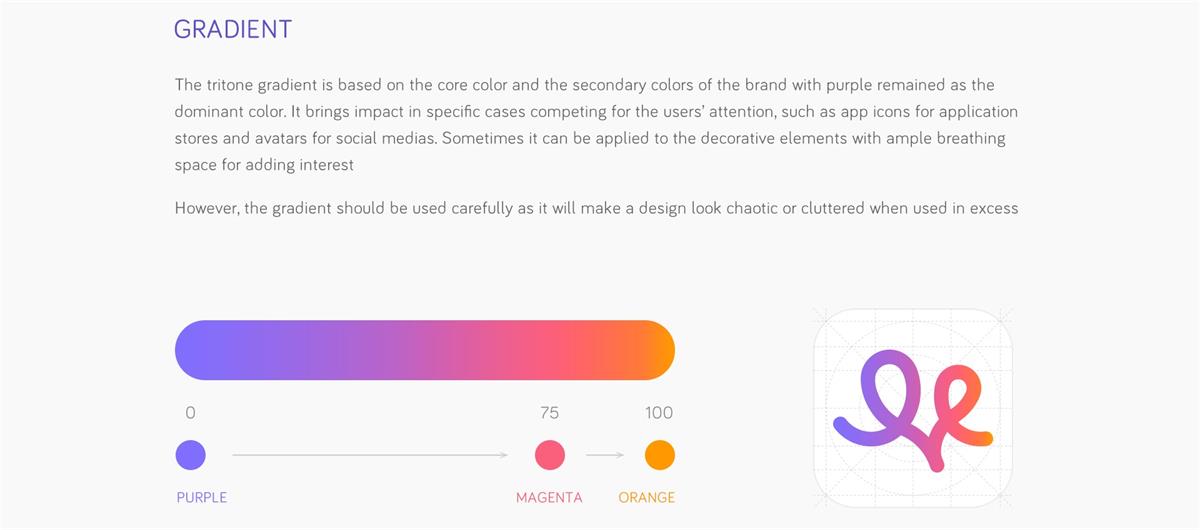Click the gradient stop number 75
The image size is (1200, 530).
549,412
